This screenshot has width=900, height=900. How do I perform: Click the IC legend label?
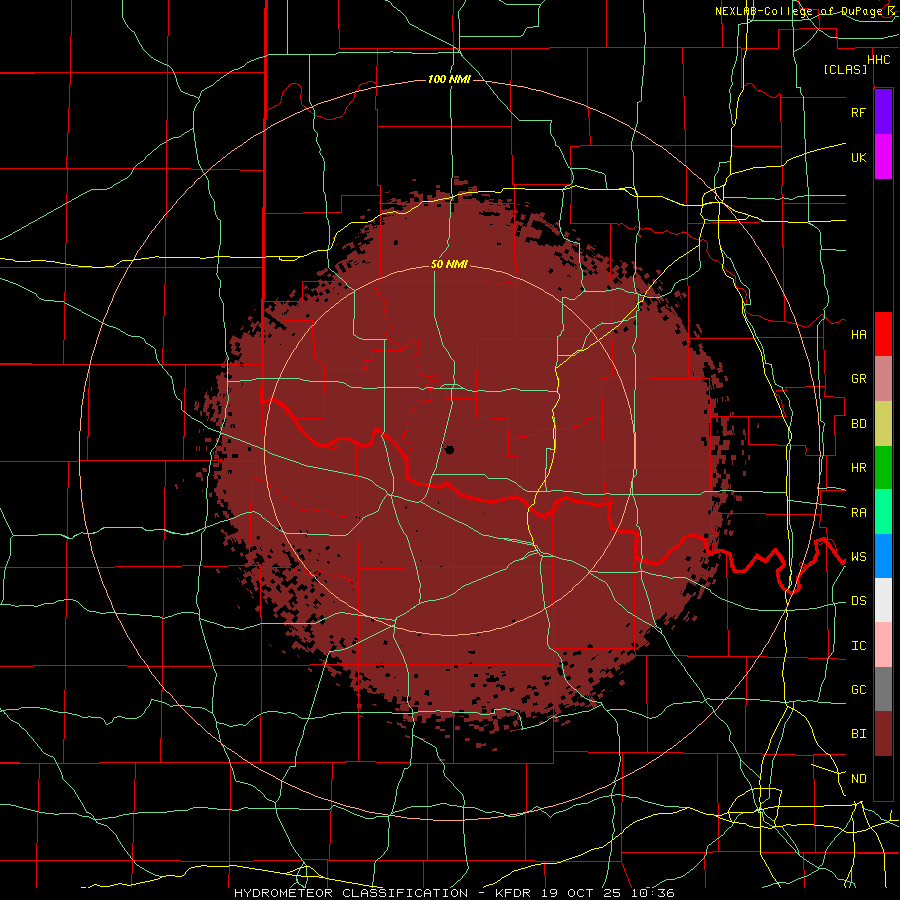point(858,646)
